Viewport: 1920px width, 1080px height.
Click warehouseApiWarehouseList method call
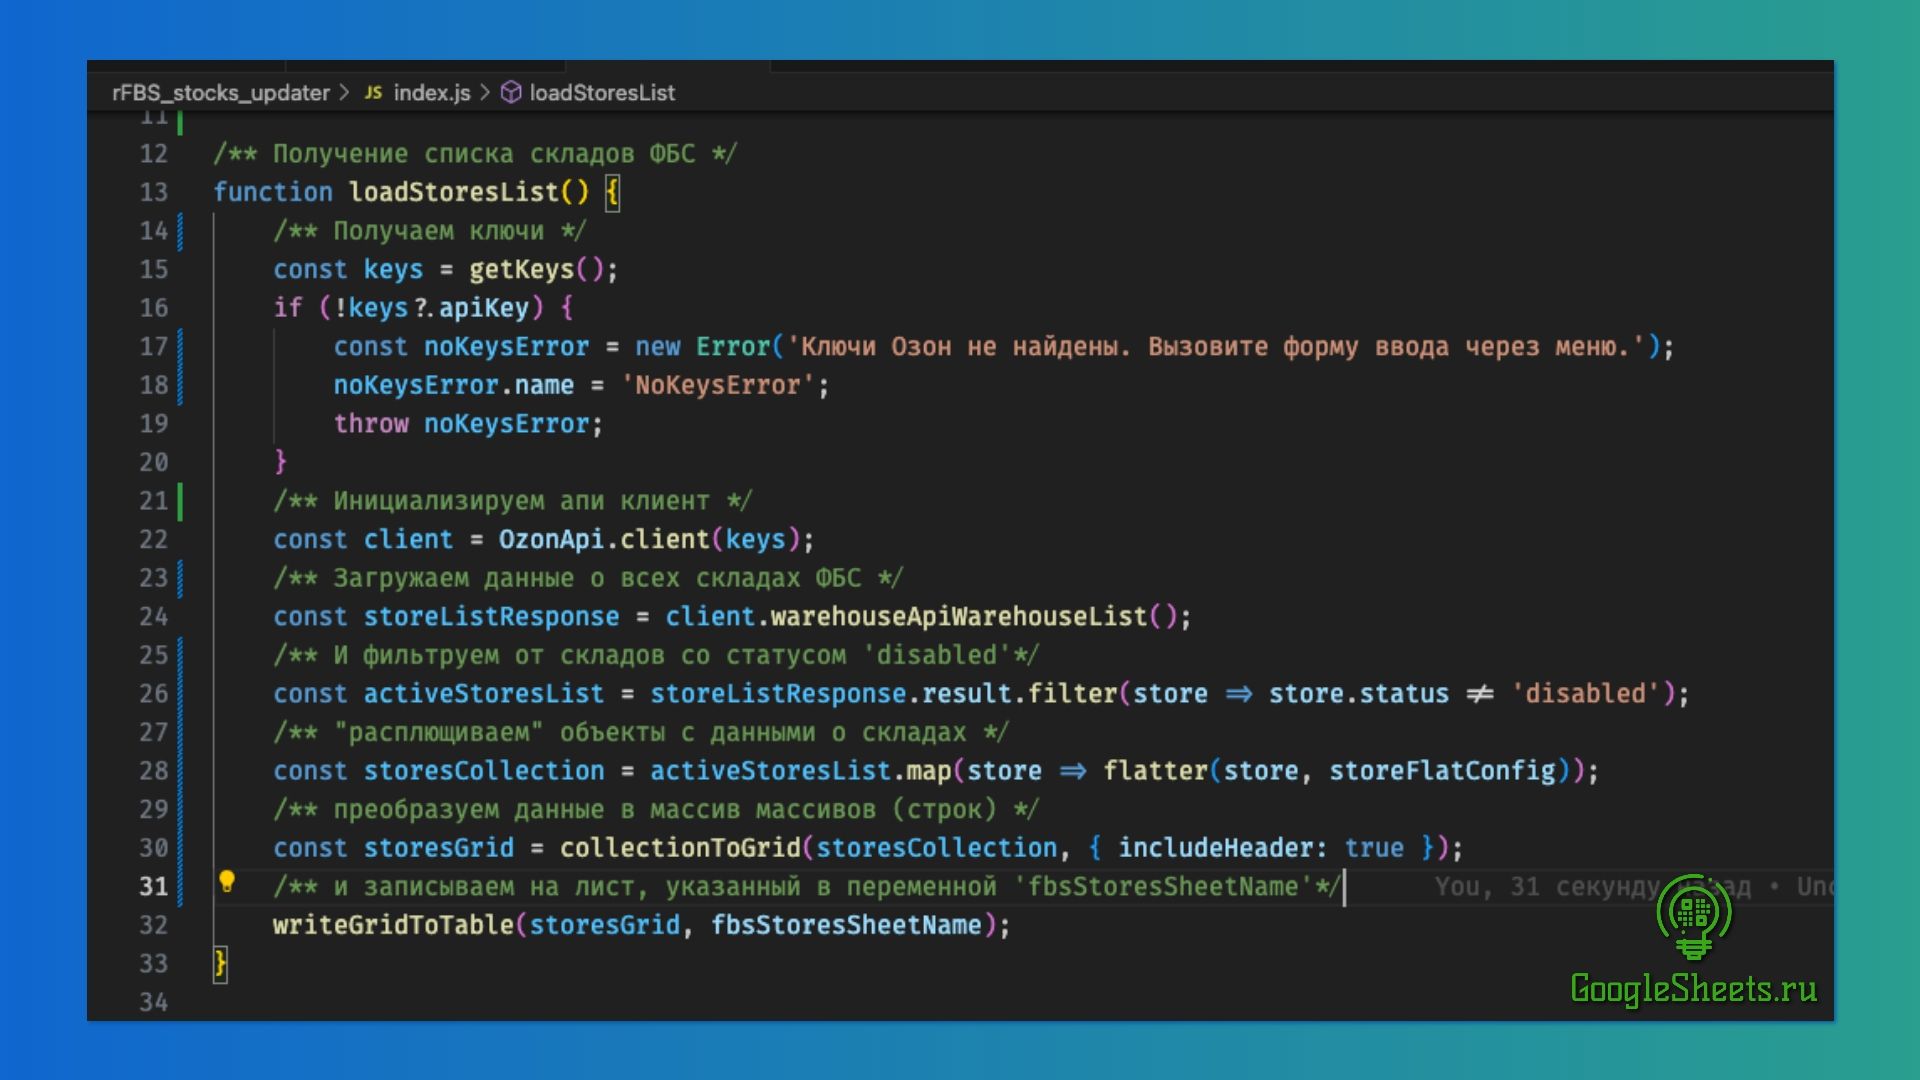(959, 617)
